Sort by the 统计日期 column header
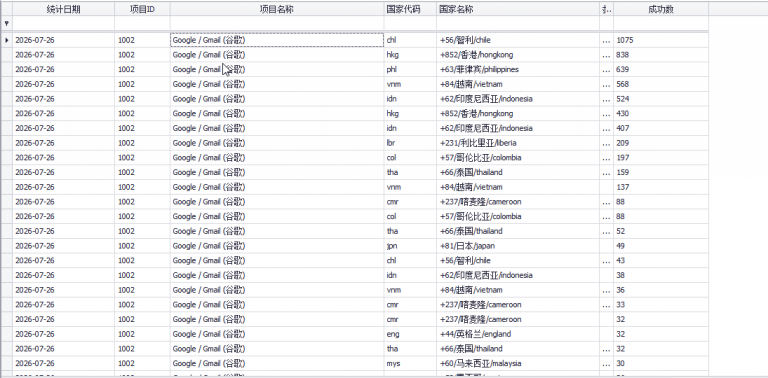 64,9
